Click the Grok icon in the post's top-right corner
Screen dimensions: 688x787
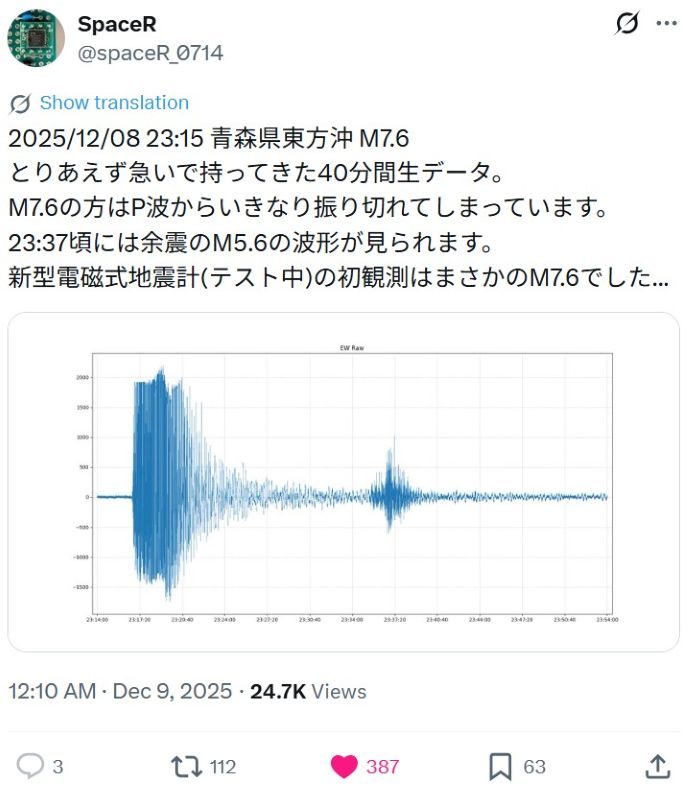coord(627,24)
